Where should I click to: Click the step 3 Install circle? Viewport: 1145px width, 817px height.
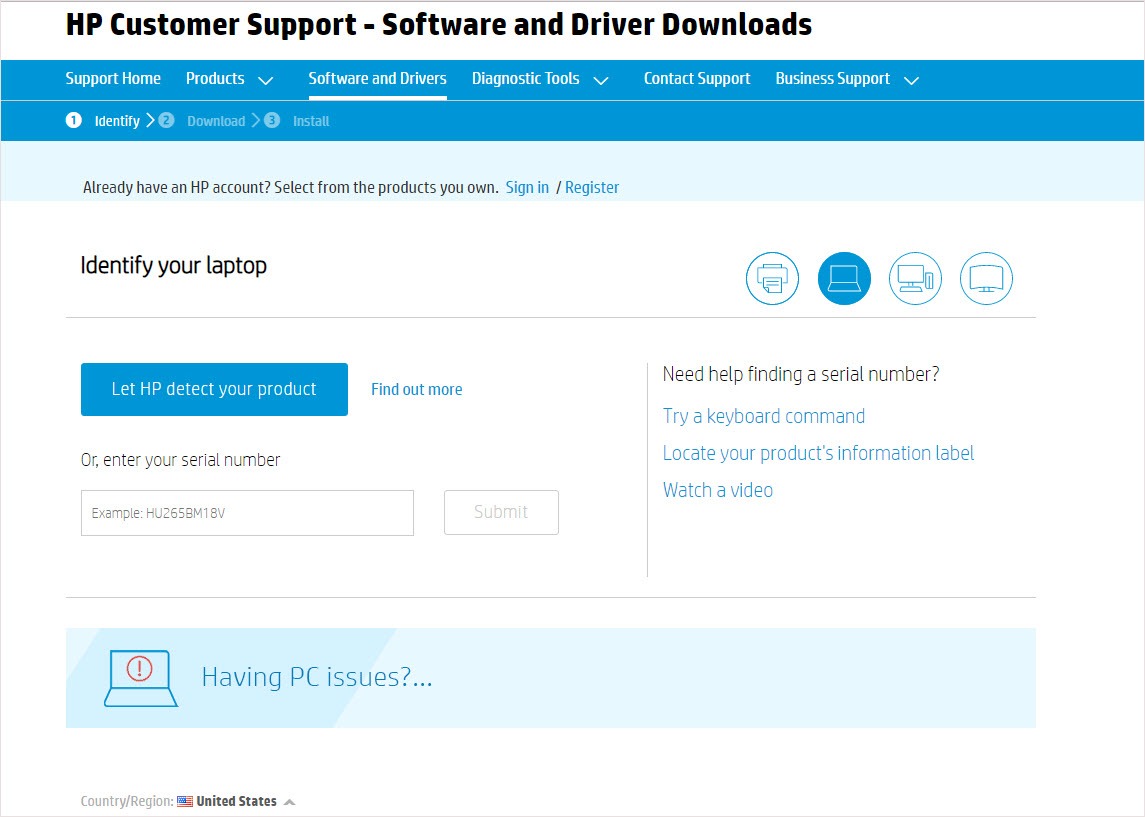(x=272, y=120)
